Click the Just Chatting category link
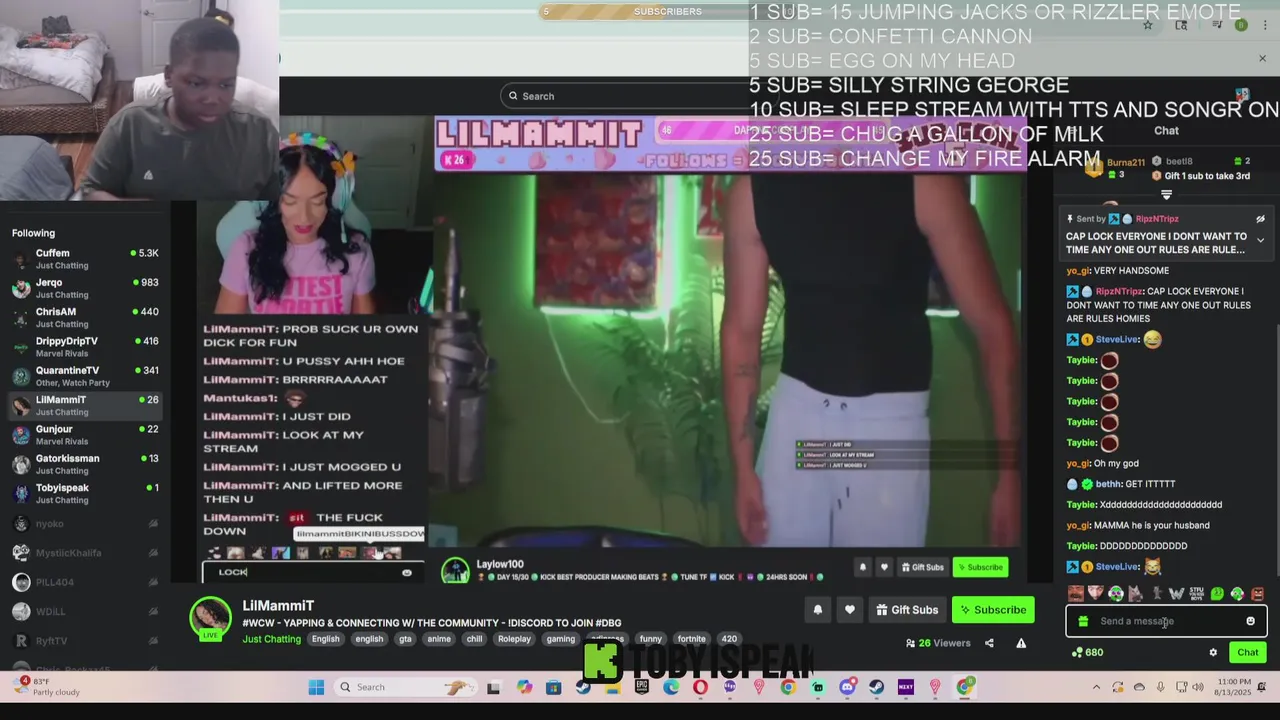This screenshot has width=1280, height=720. 271,639
